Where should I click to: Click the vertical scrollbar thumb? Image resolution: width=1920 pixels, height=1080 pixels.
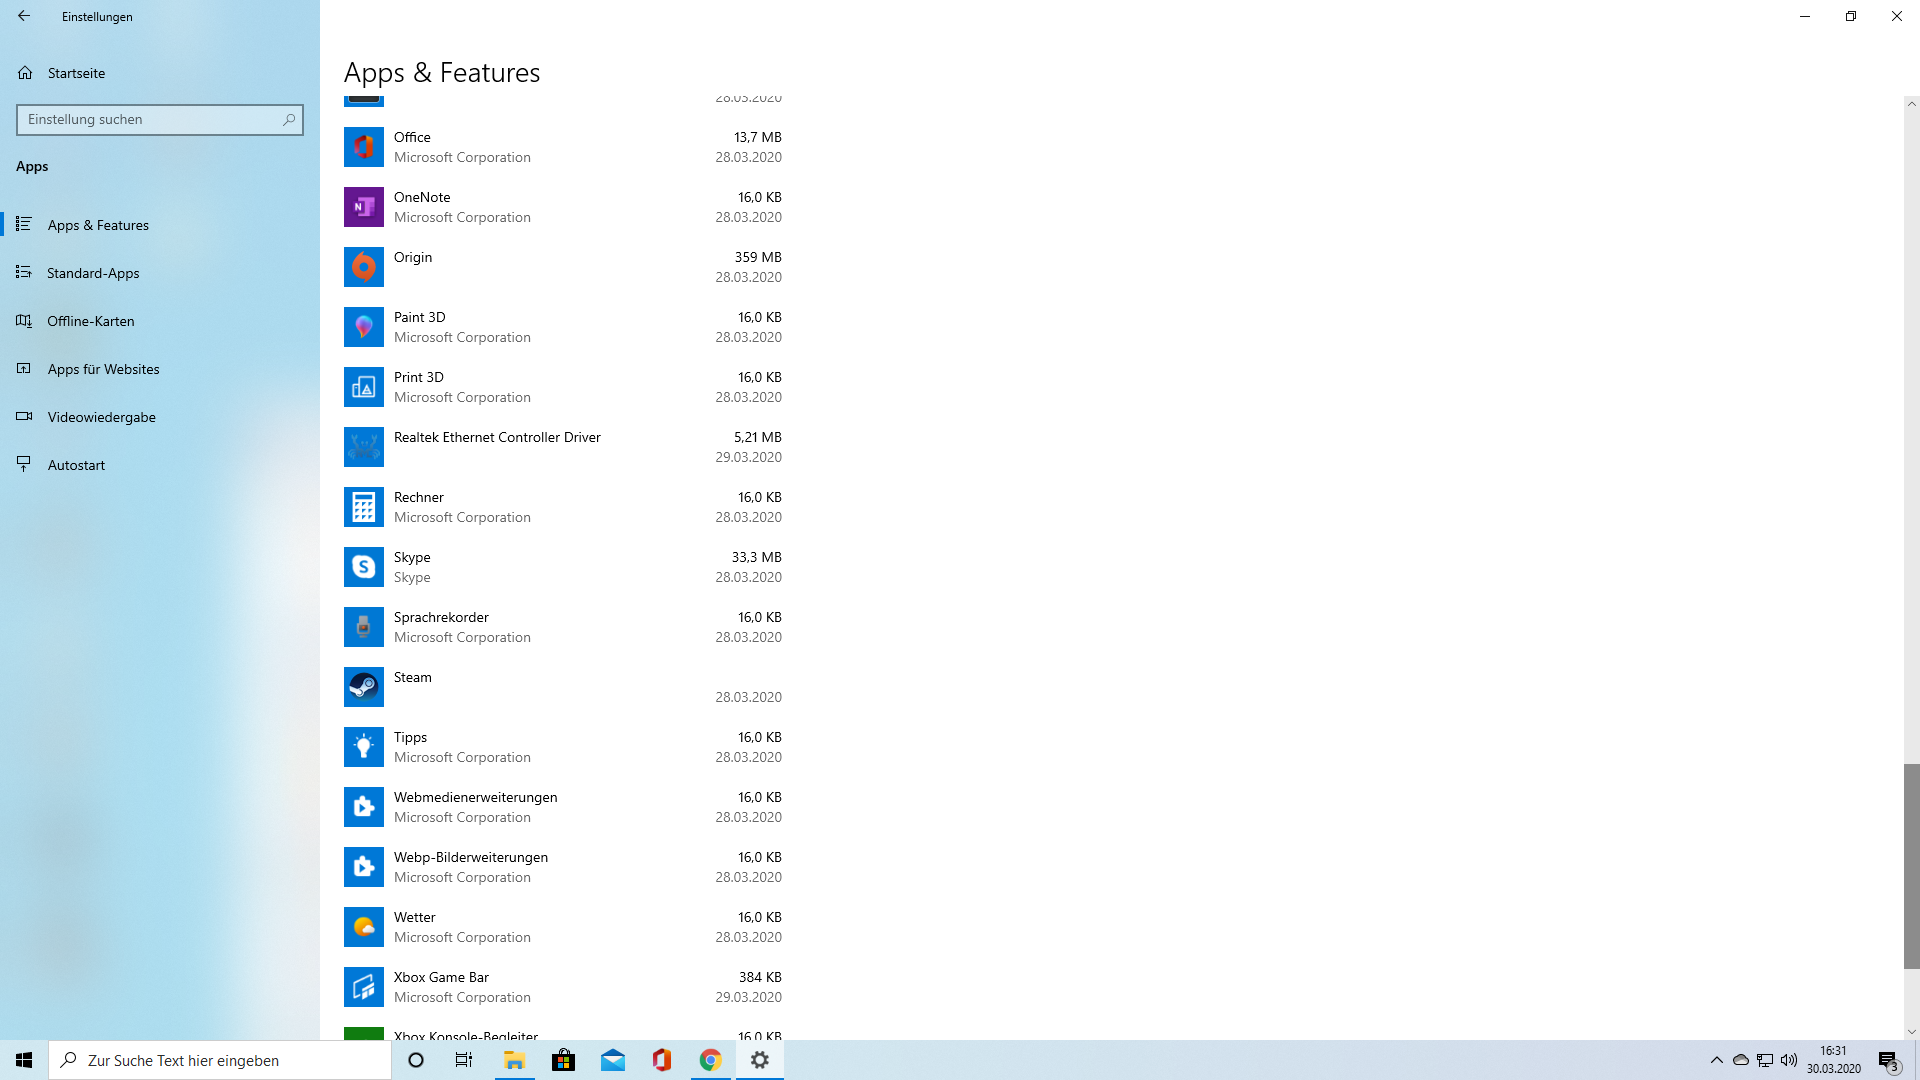[x=1911, y=865]
